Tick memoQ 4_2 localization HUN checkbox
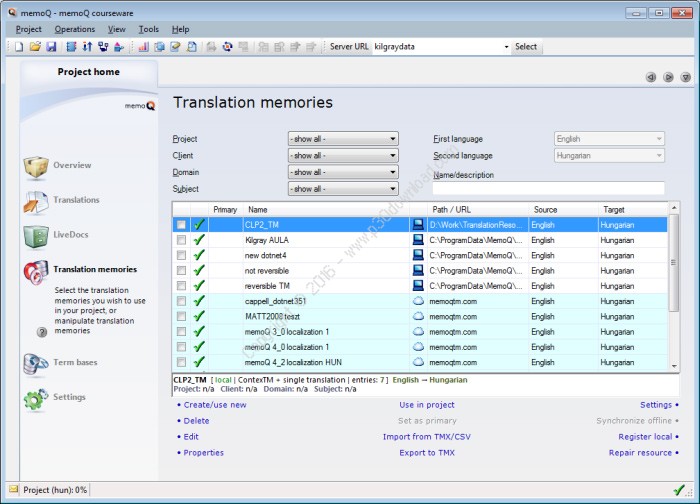The height and width of the screenshot is (504, 700). [x=181, y=362]
